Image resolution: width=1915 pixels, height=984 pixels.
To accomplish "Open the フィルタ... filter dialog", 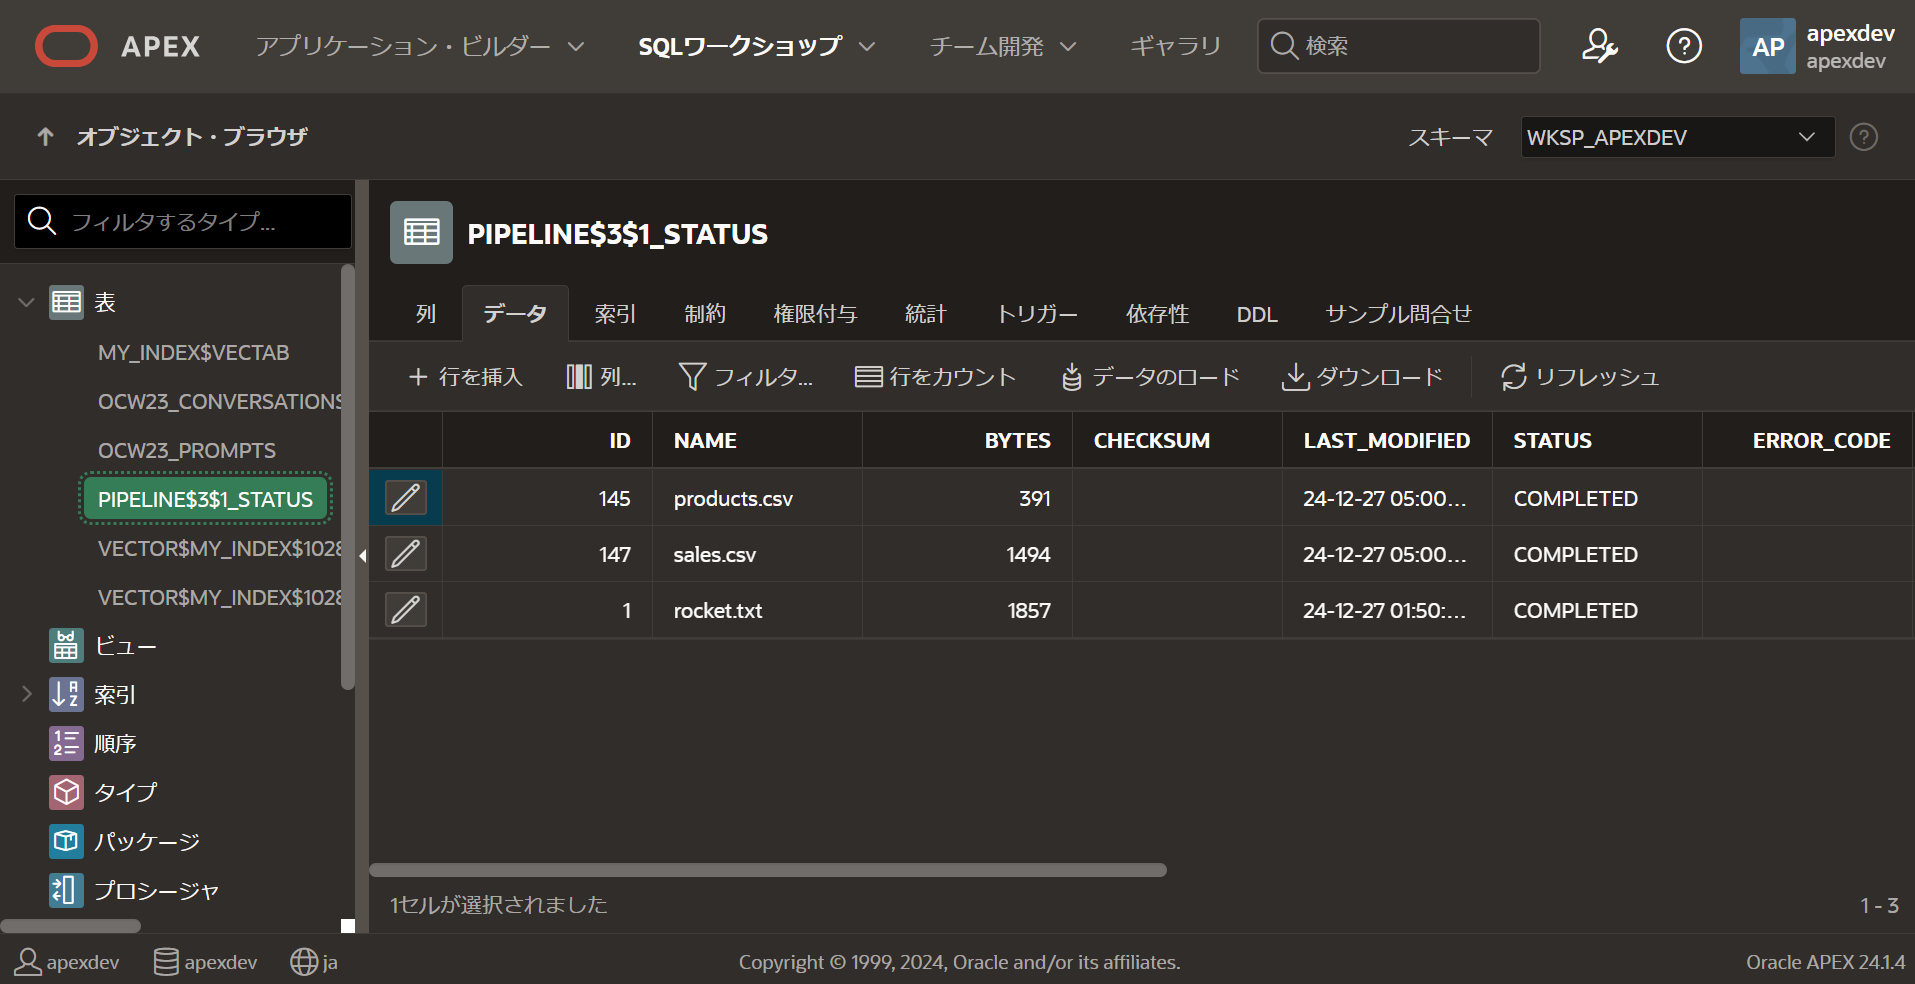I will [x=746, y=377].
